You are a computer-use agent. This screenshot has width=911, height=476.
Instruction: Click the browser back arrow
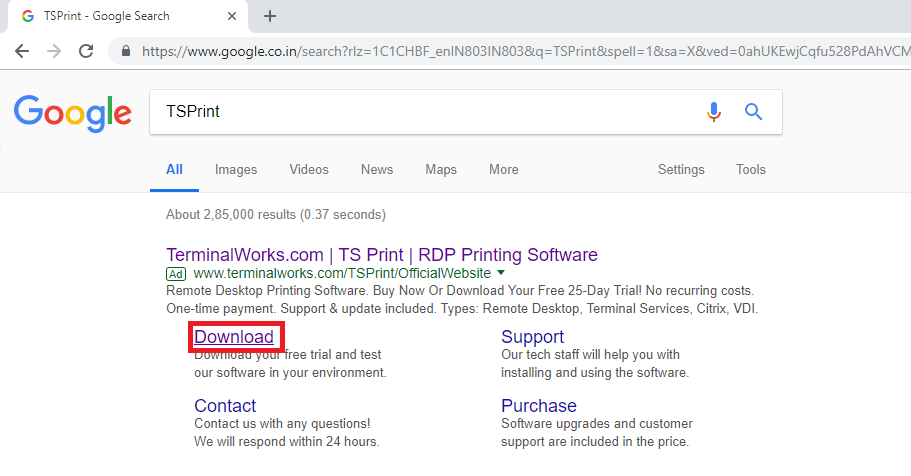(22, 51)
